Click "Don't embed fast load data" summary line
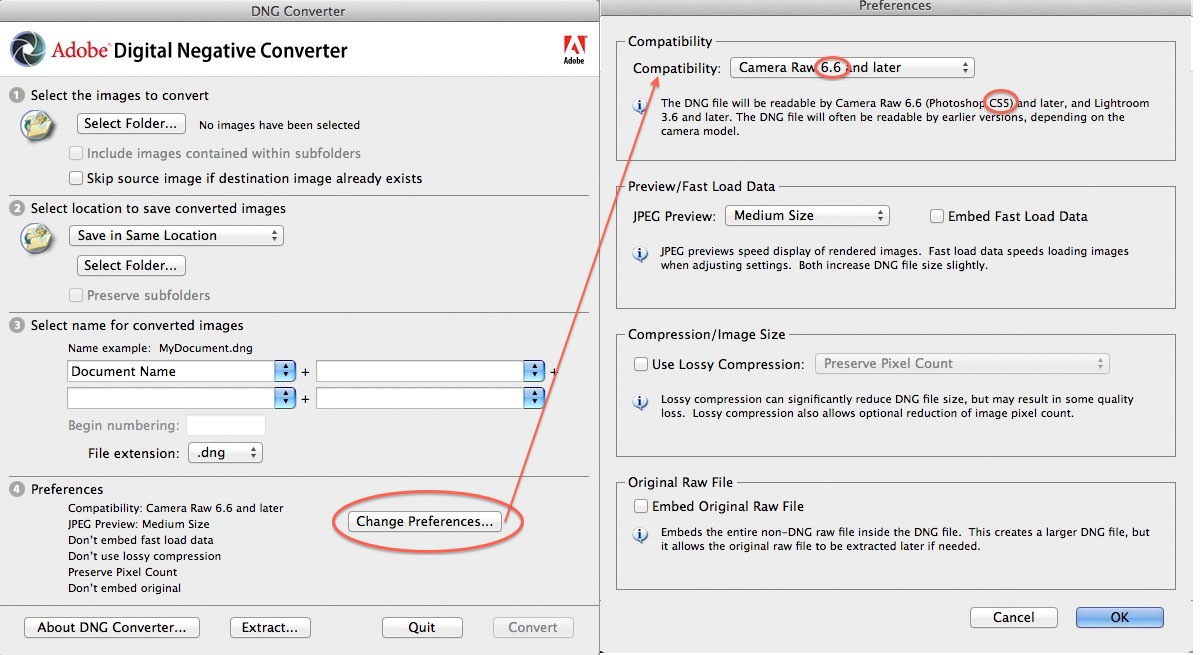 (141, 540)
